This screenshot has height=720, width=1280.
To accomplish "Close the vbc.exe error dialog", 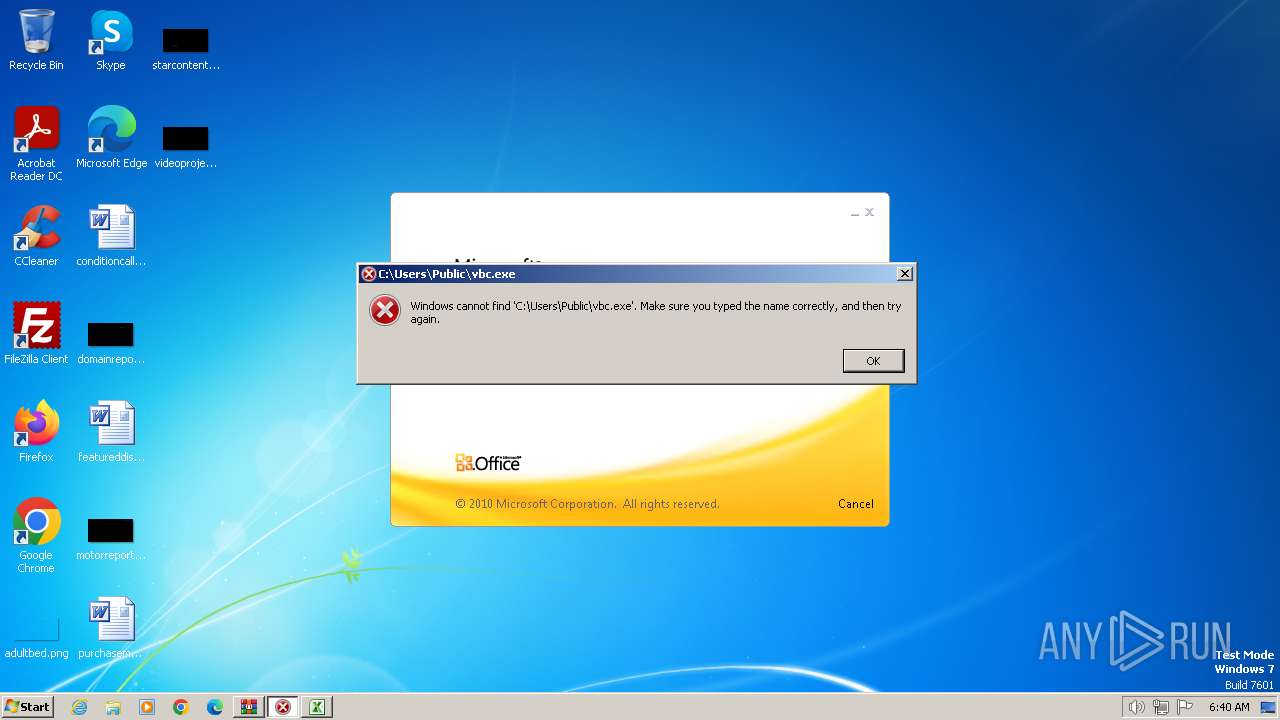I will pyautogui.click(x=904, y=273).
